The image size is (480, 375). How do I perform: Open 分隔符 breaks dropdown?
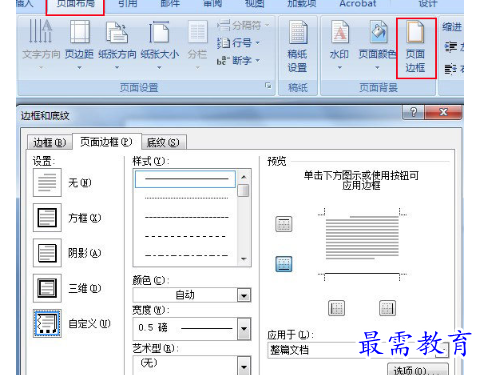click(x=243, y=25)
